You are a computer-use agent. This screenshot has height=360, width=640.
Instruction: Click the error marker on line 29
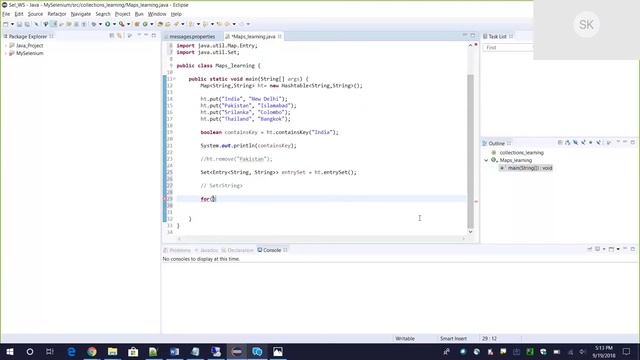(x=165, y=199)
